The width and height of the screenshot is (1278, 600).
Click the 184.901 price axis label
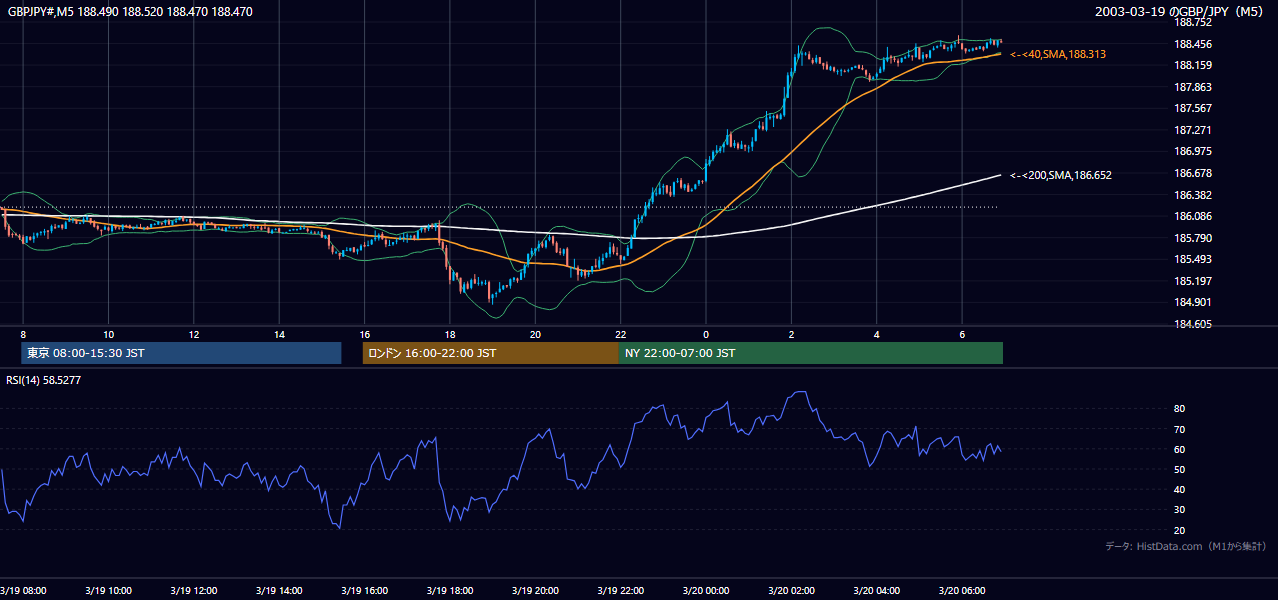click(x=1193, y=302)
